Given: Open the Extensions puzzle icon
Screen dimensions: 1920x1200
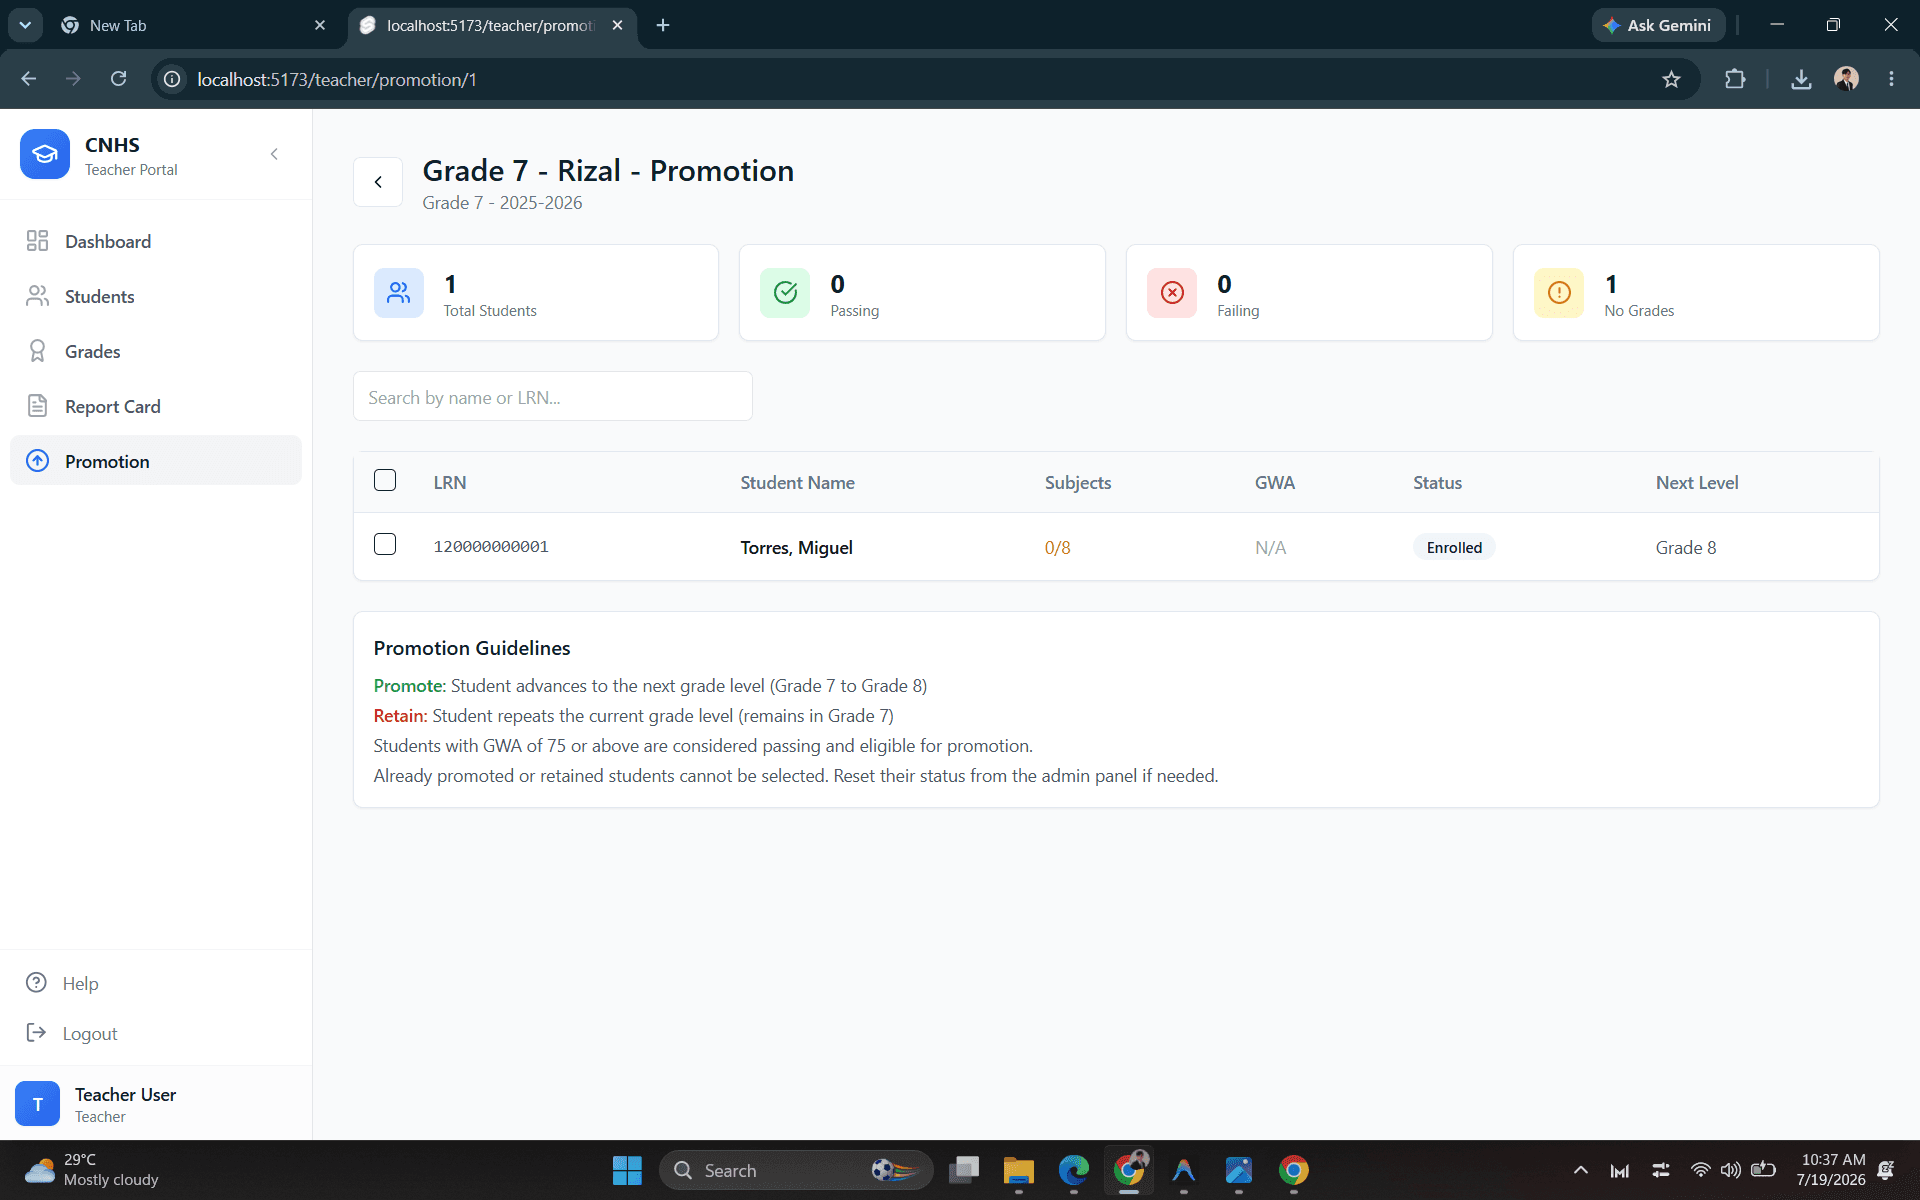Looking at the screenshot, I should coord(1735,79).
